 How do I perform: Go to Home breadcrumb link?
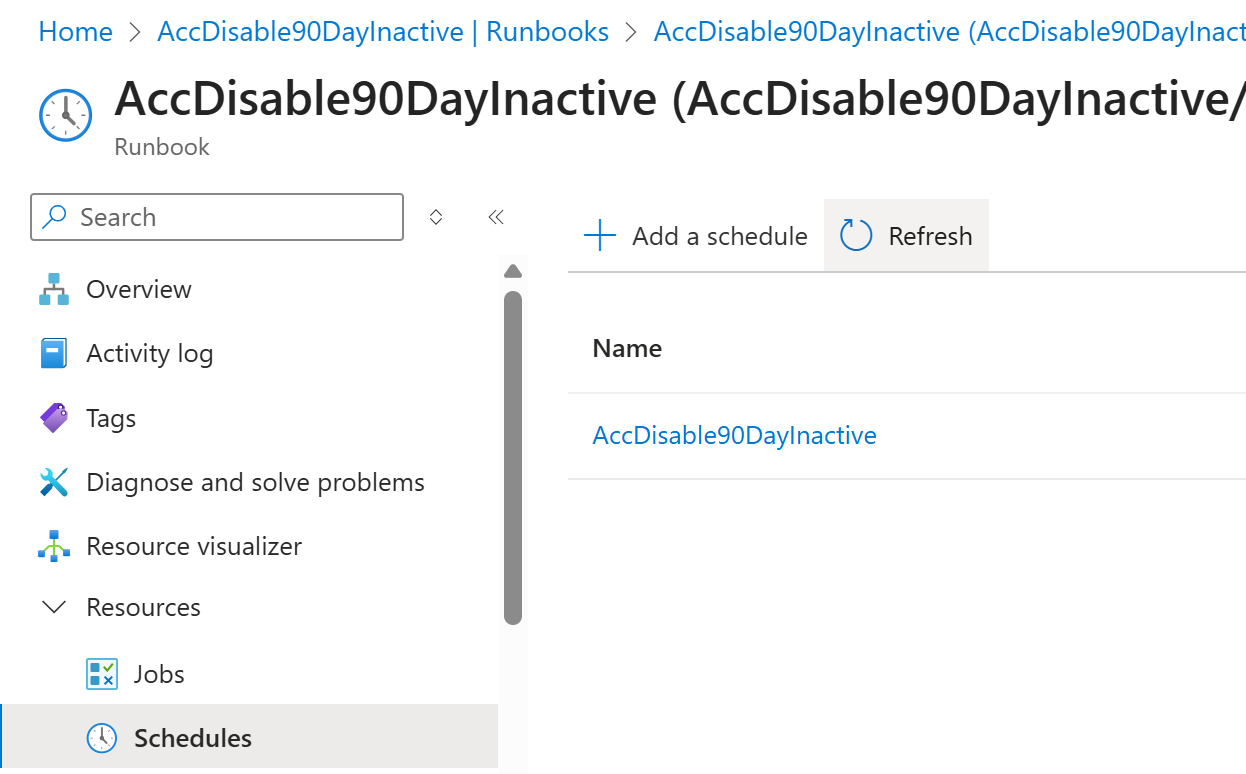[x=75, y=32]
